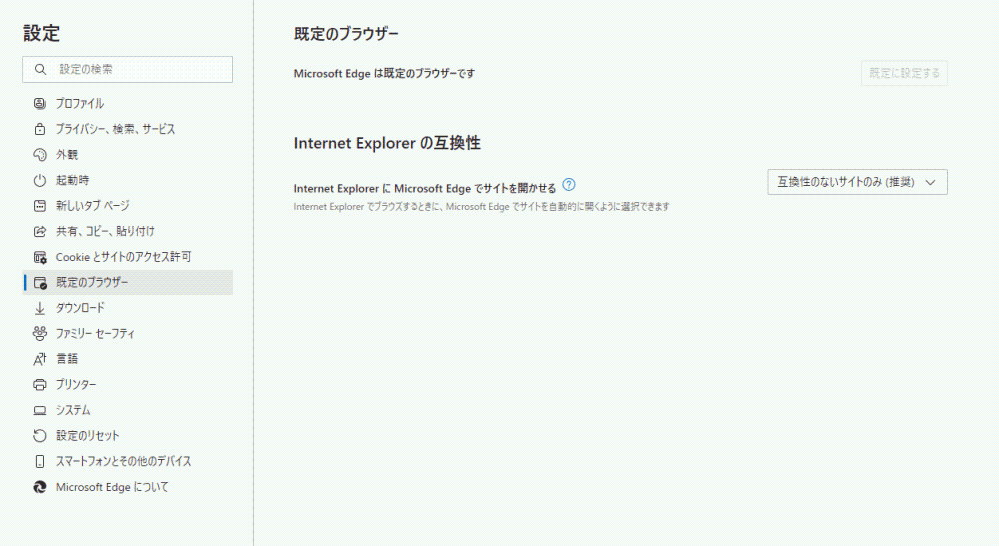Click the reset settings icon

point(40,436)
